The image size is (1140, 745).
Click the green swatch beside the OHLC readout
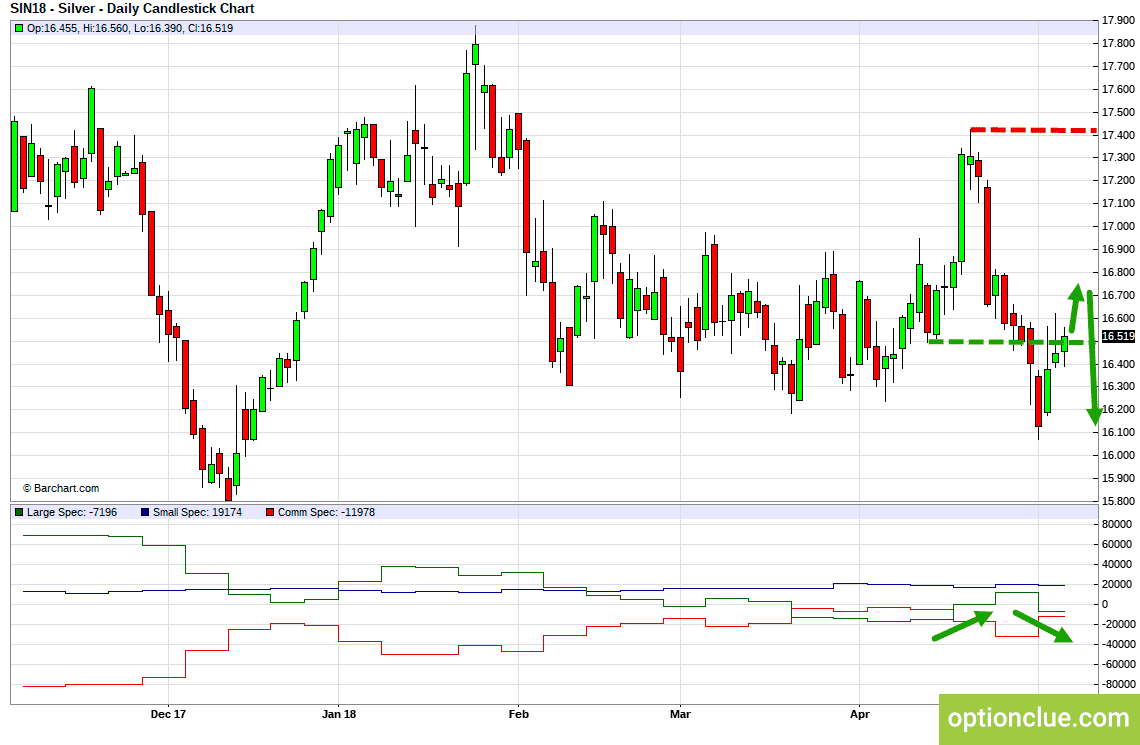click(19, 28)
